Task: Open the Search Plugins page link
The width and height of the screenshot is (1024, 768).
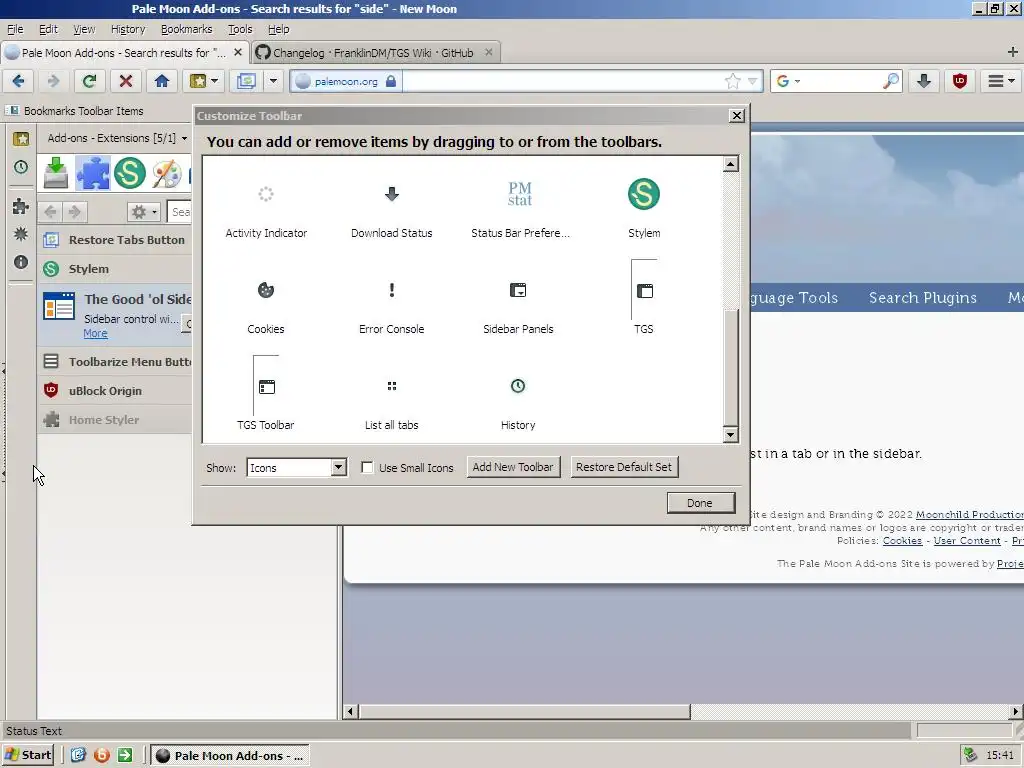Action: [x=923, y=298]
